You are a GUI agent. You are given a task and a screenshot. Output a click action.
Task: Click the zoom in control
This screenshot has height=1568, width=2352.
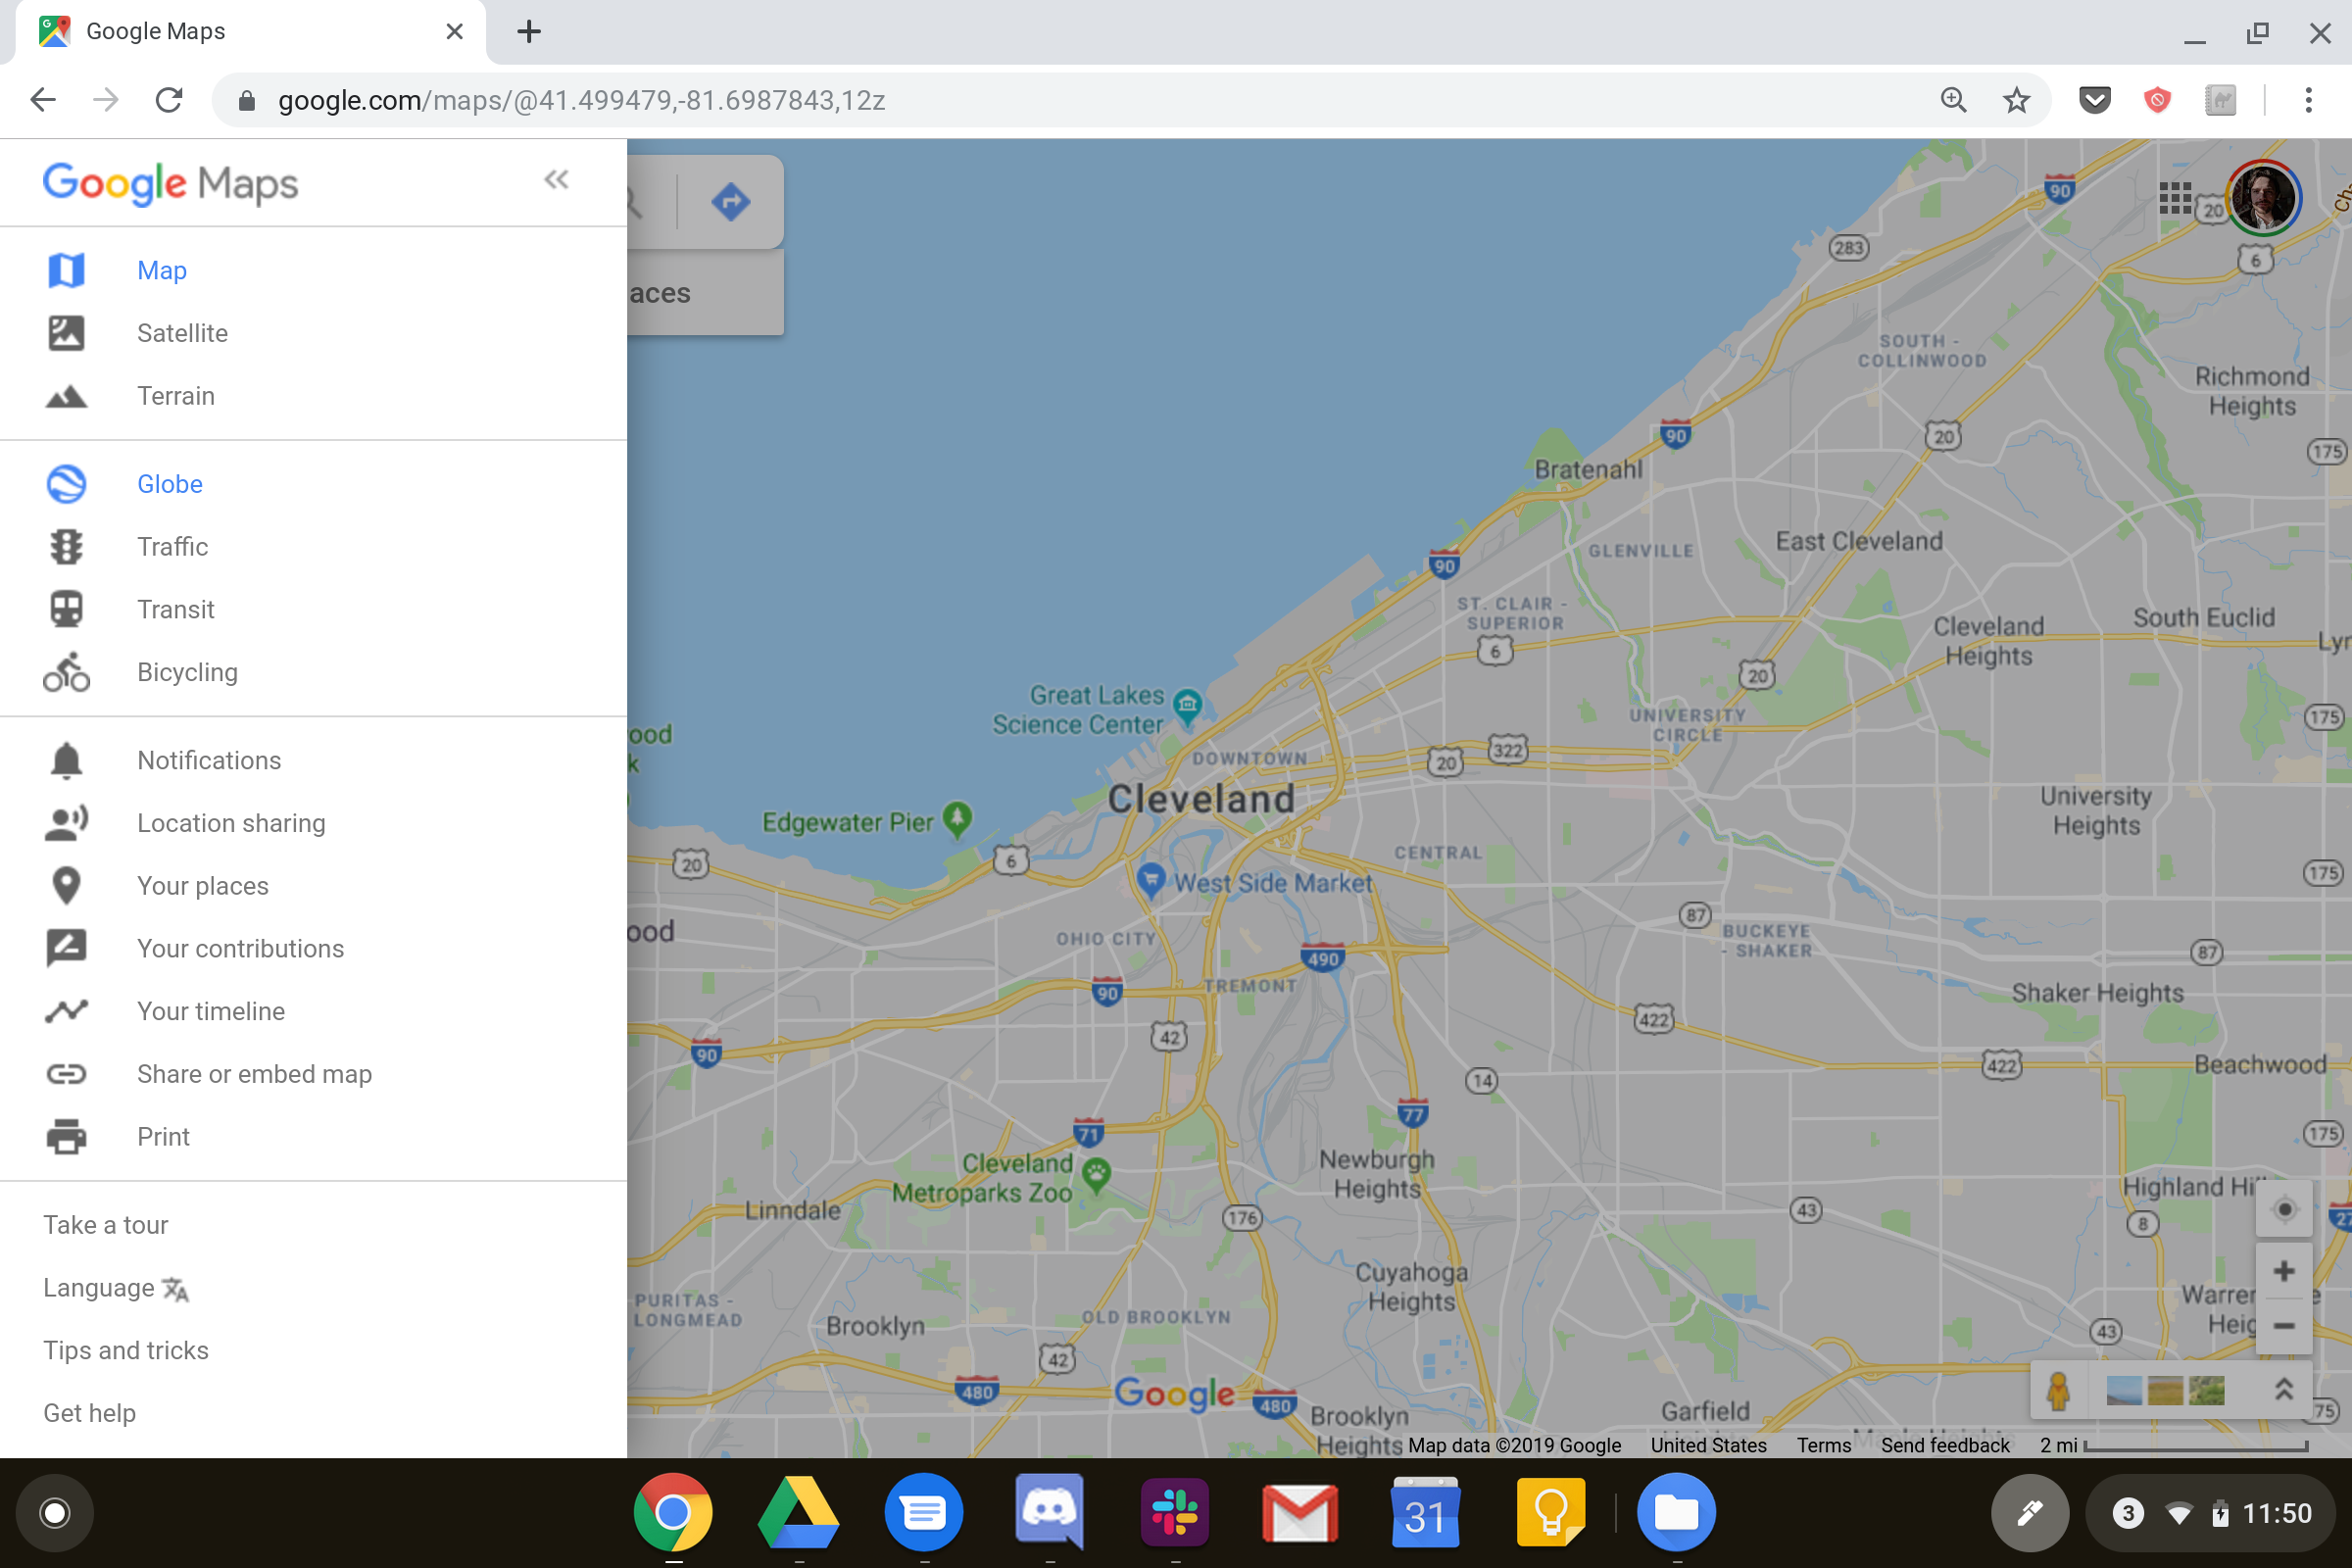(2284, 1270)
